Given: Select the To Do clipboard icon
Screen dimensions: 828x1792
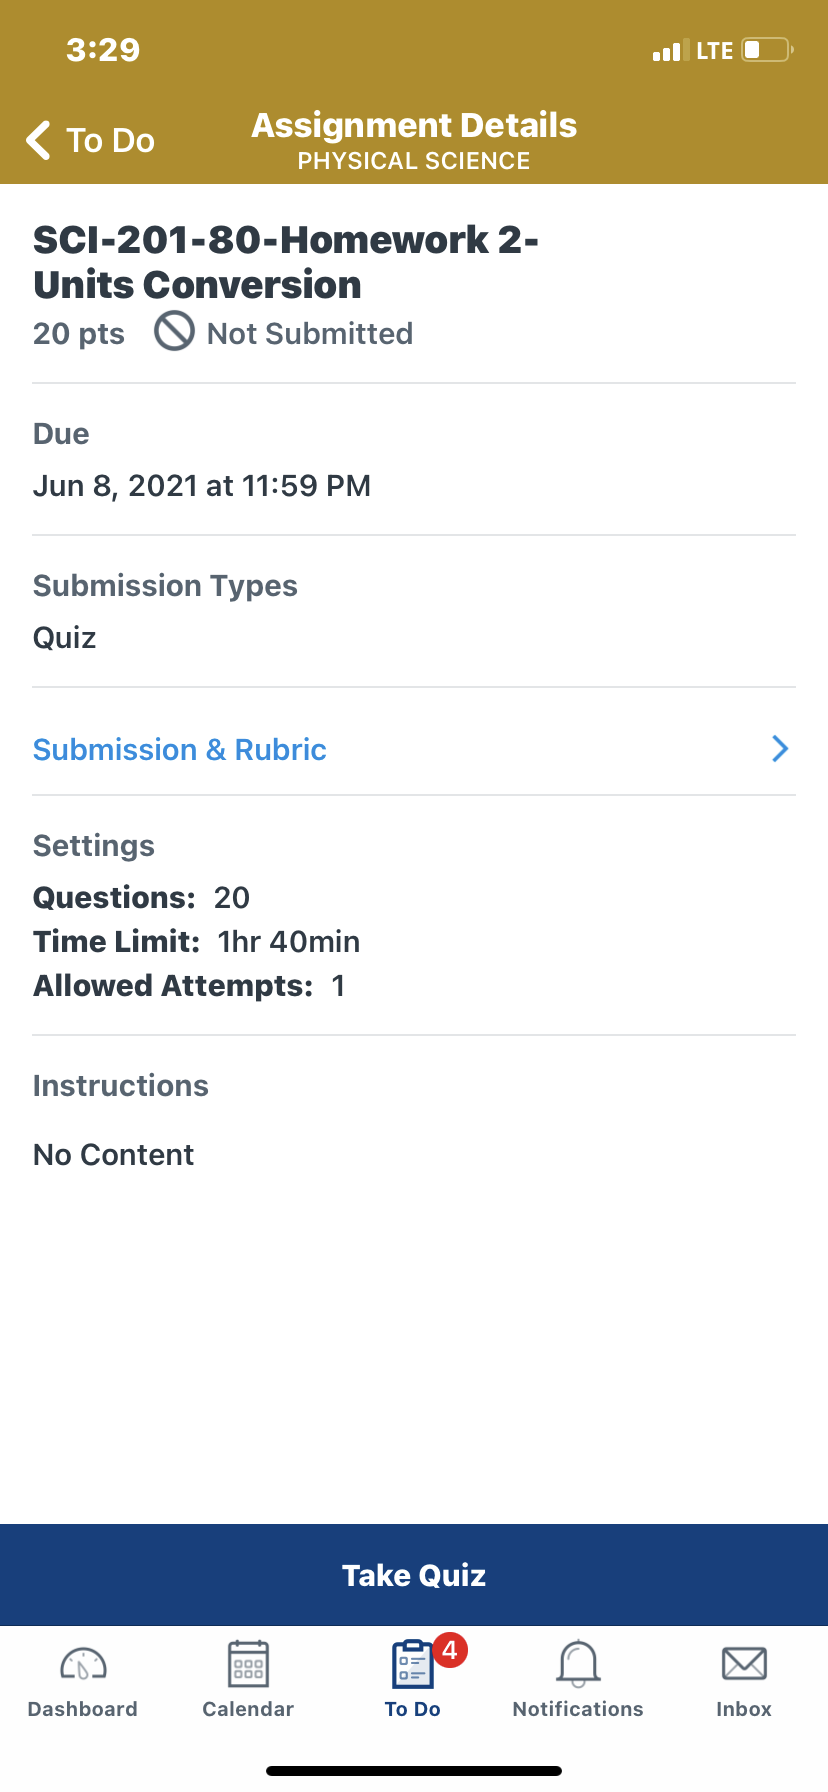Looking at the screenshot, I should coord(411,1665).
